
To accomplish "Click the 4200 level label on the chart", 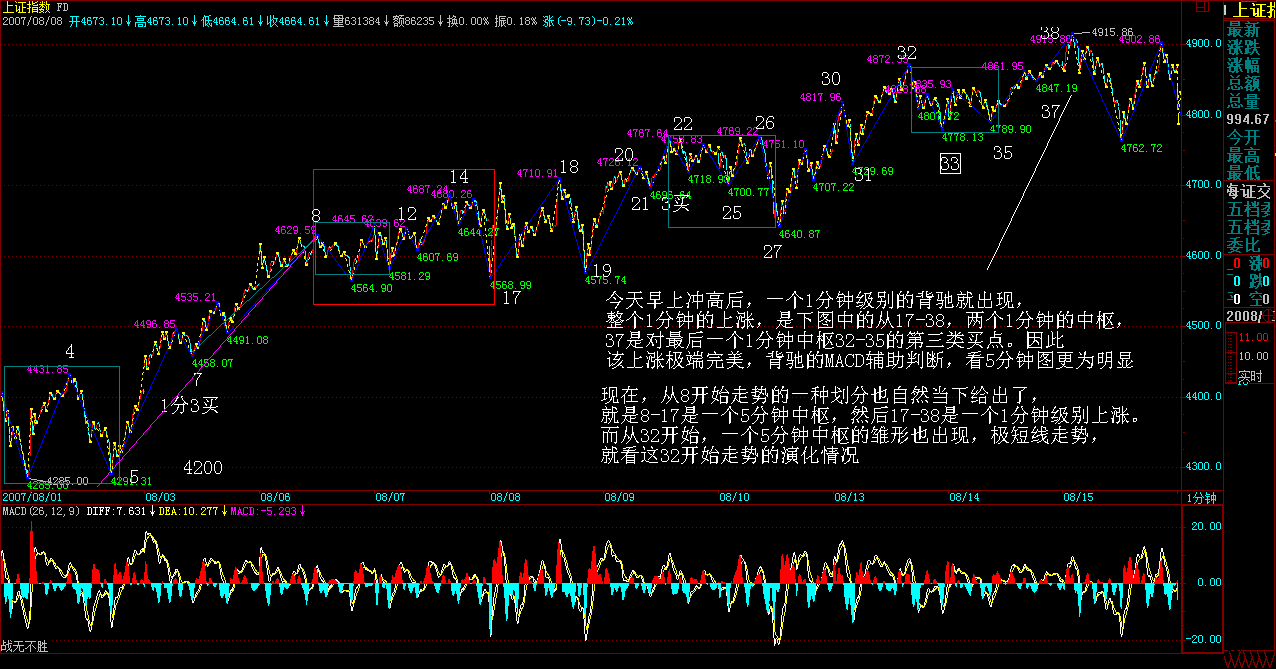I will pos(202,468).
